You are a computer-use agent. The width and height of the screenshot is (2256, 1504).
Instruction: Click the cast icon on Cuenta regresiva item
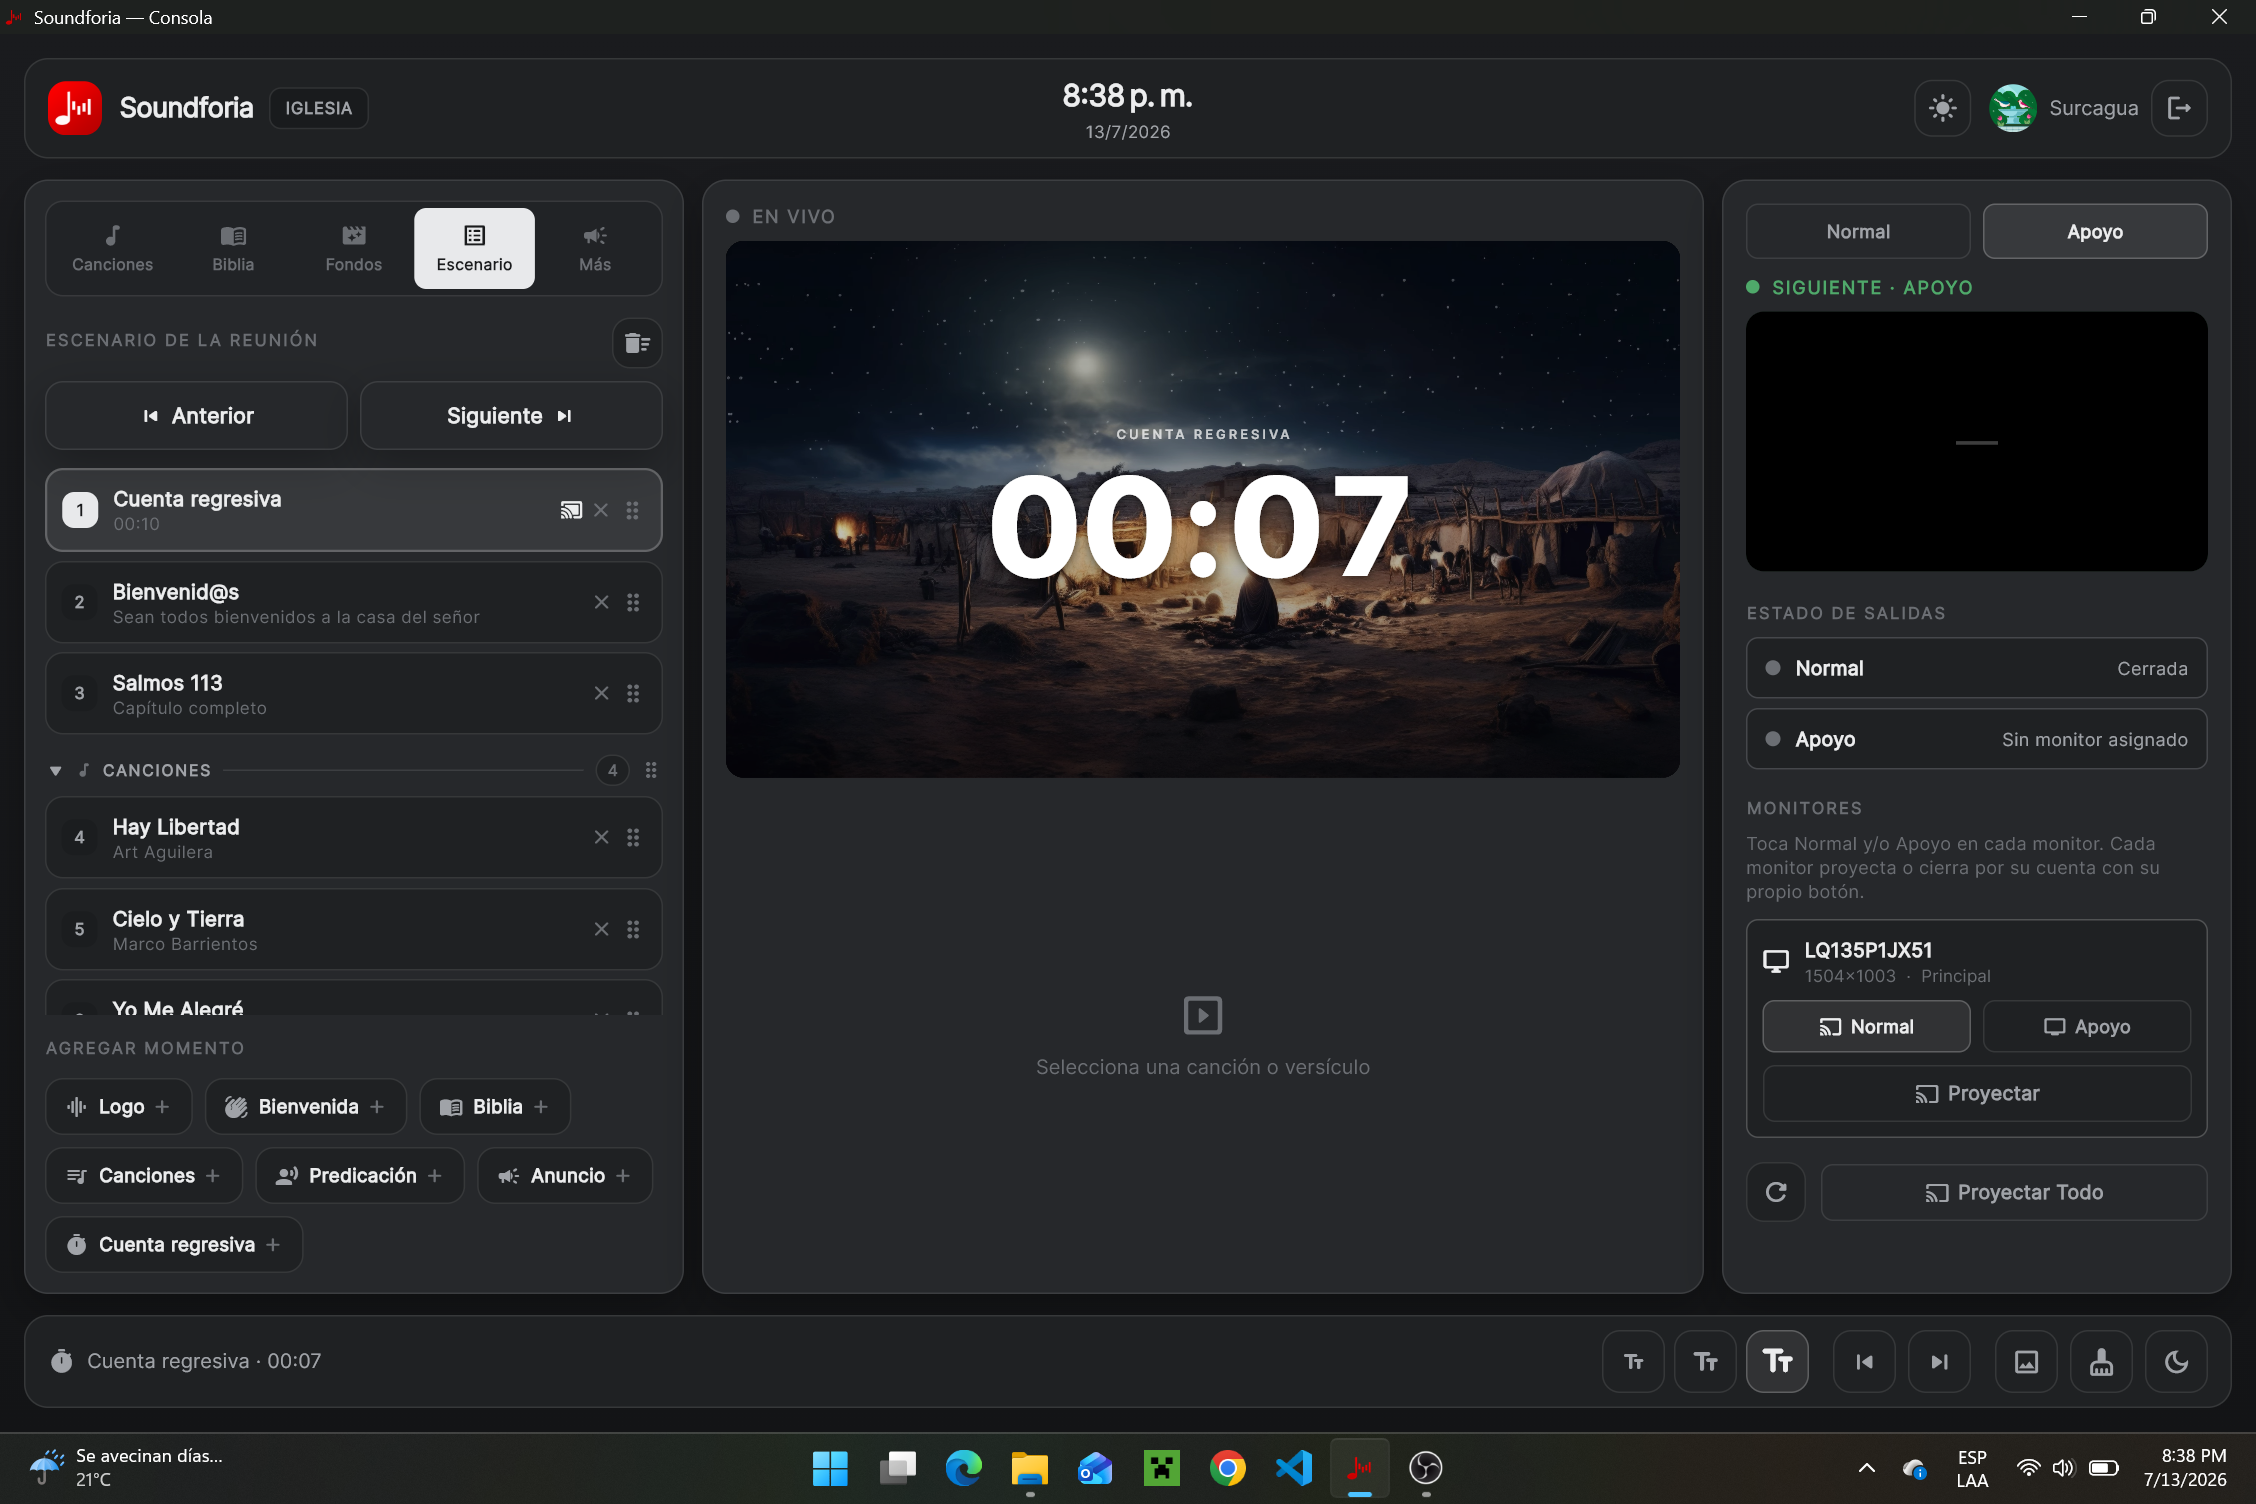click(571, 510)
